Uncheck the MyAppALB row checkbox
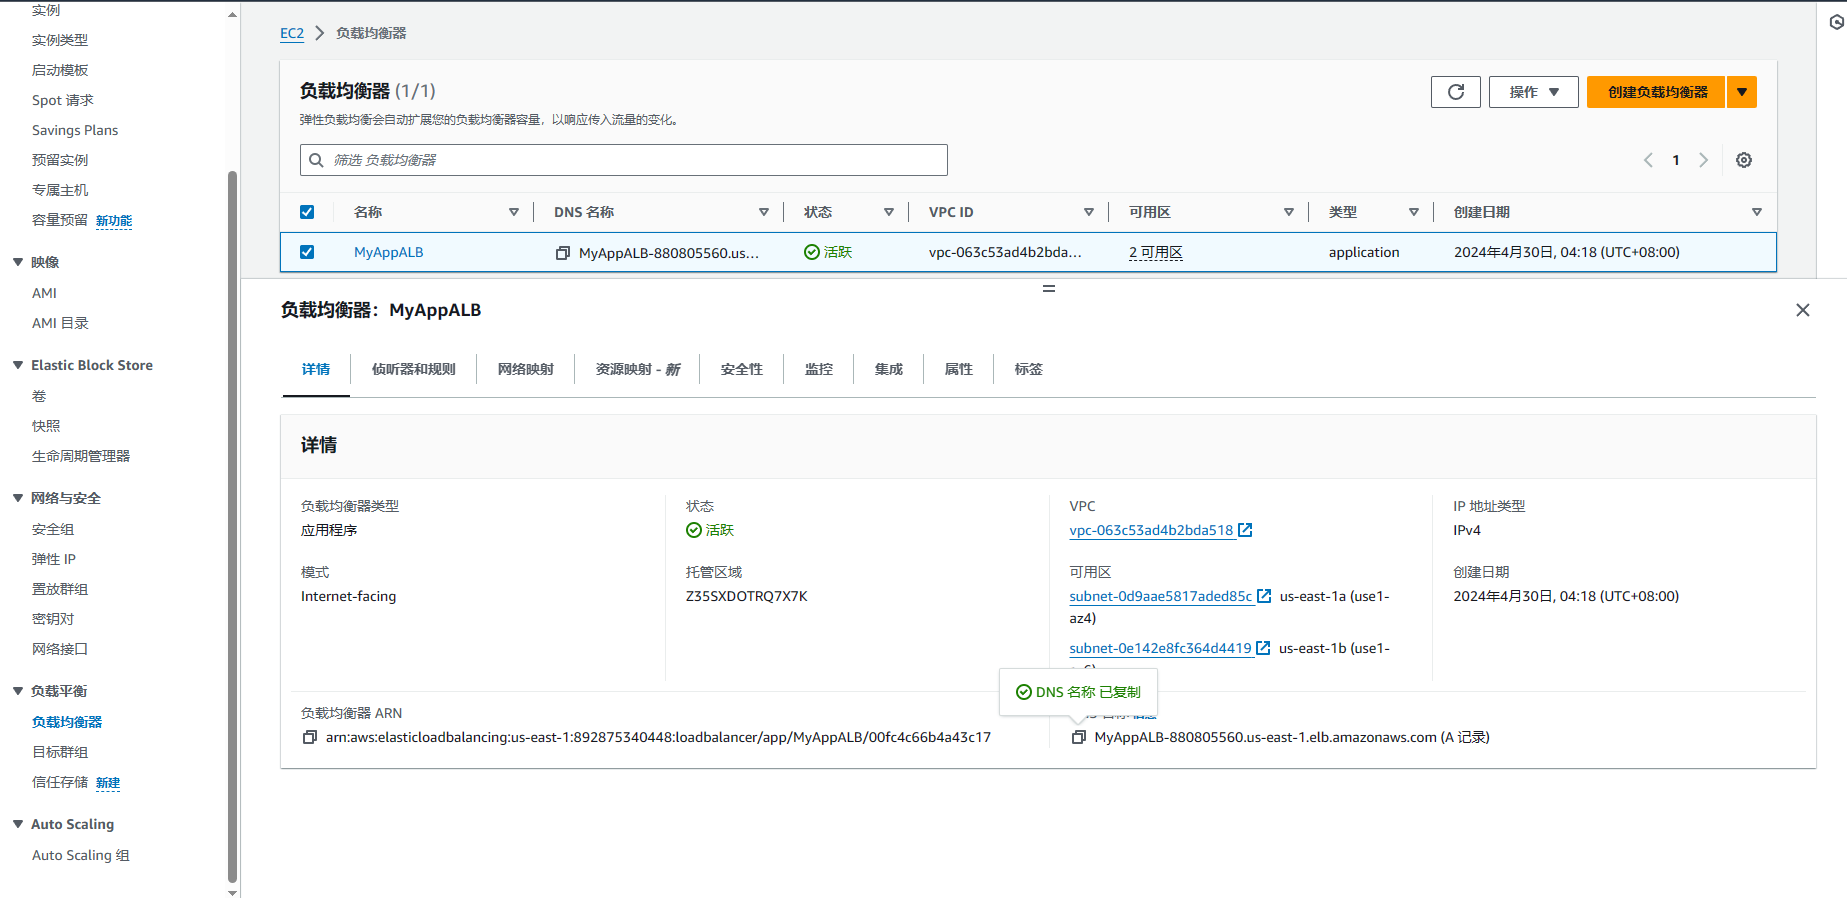1847x898 pixels. 307,252
